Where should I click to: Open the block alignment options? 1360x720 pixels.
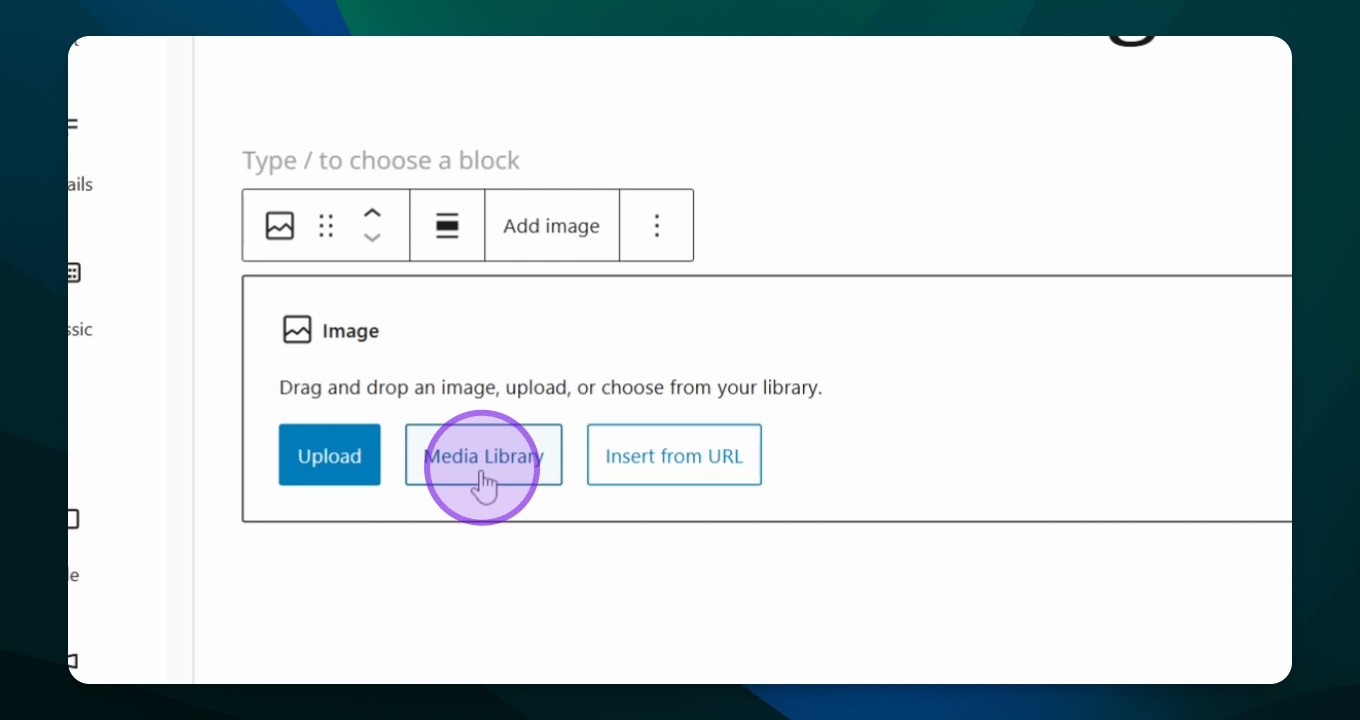coord(447,226)
